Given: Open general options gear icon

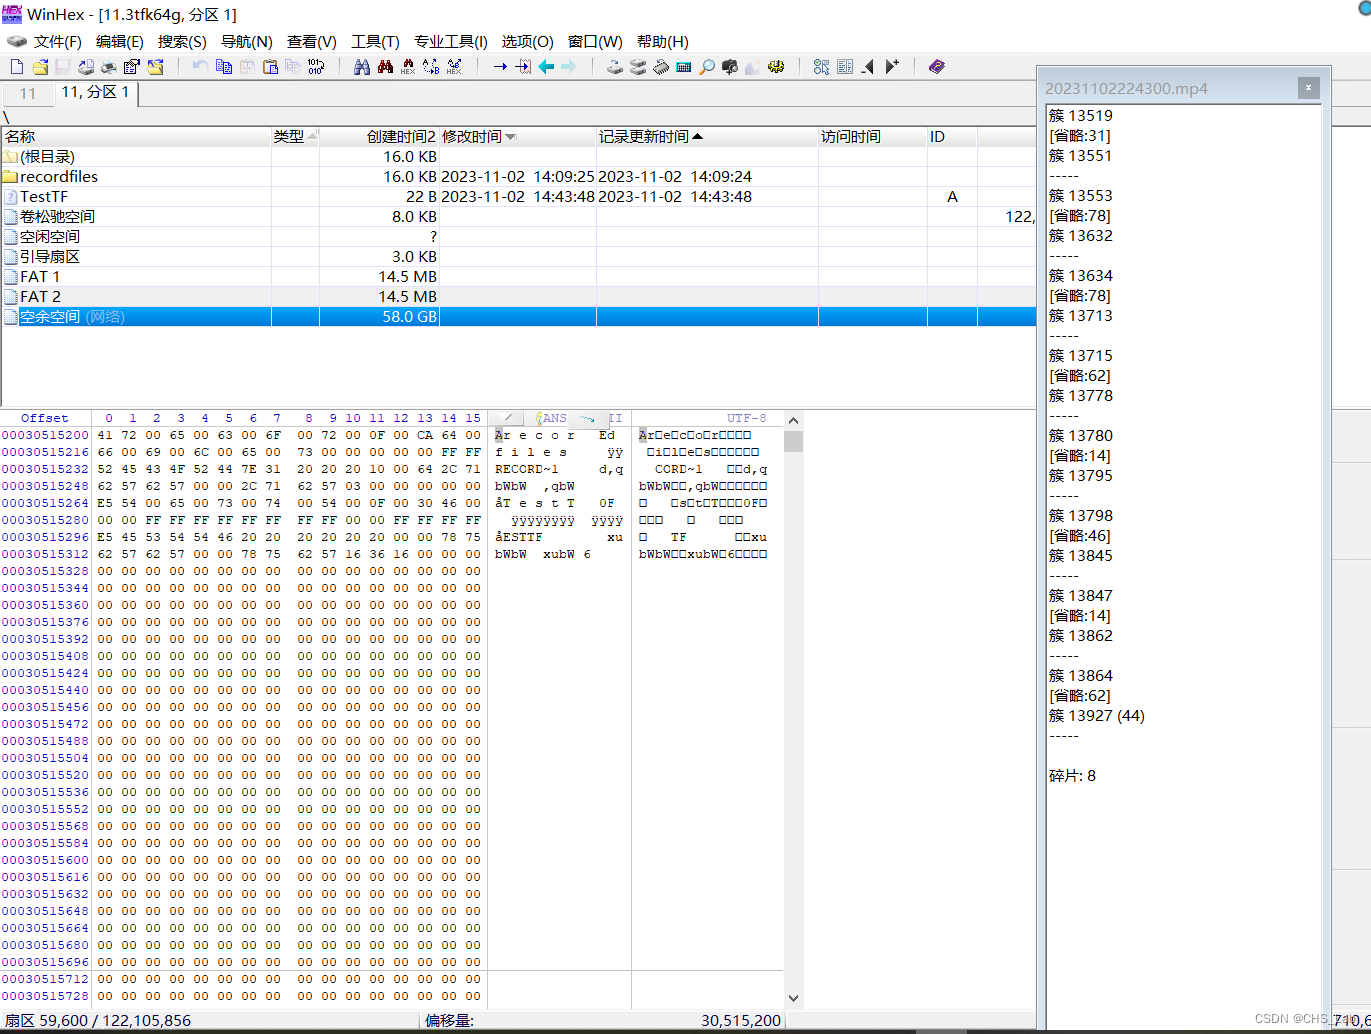Looking at the screenshot, I should pyautogui.click(x=776, y=67).
